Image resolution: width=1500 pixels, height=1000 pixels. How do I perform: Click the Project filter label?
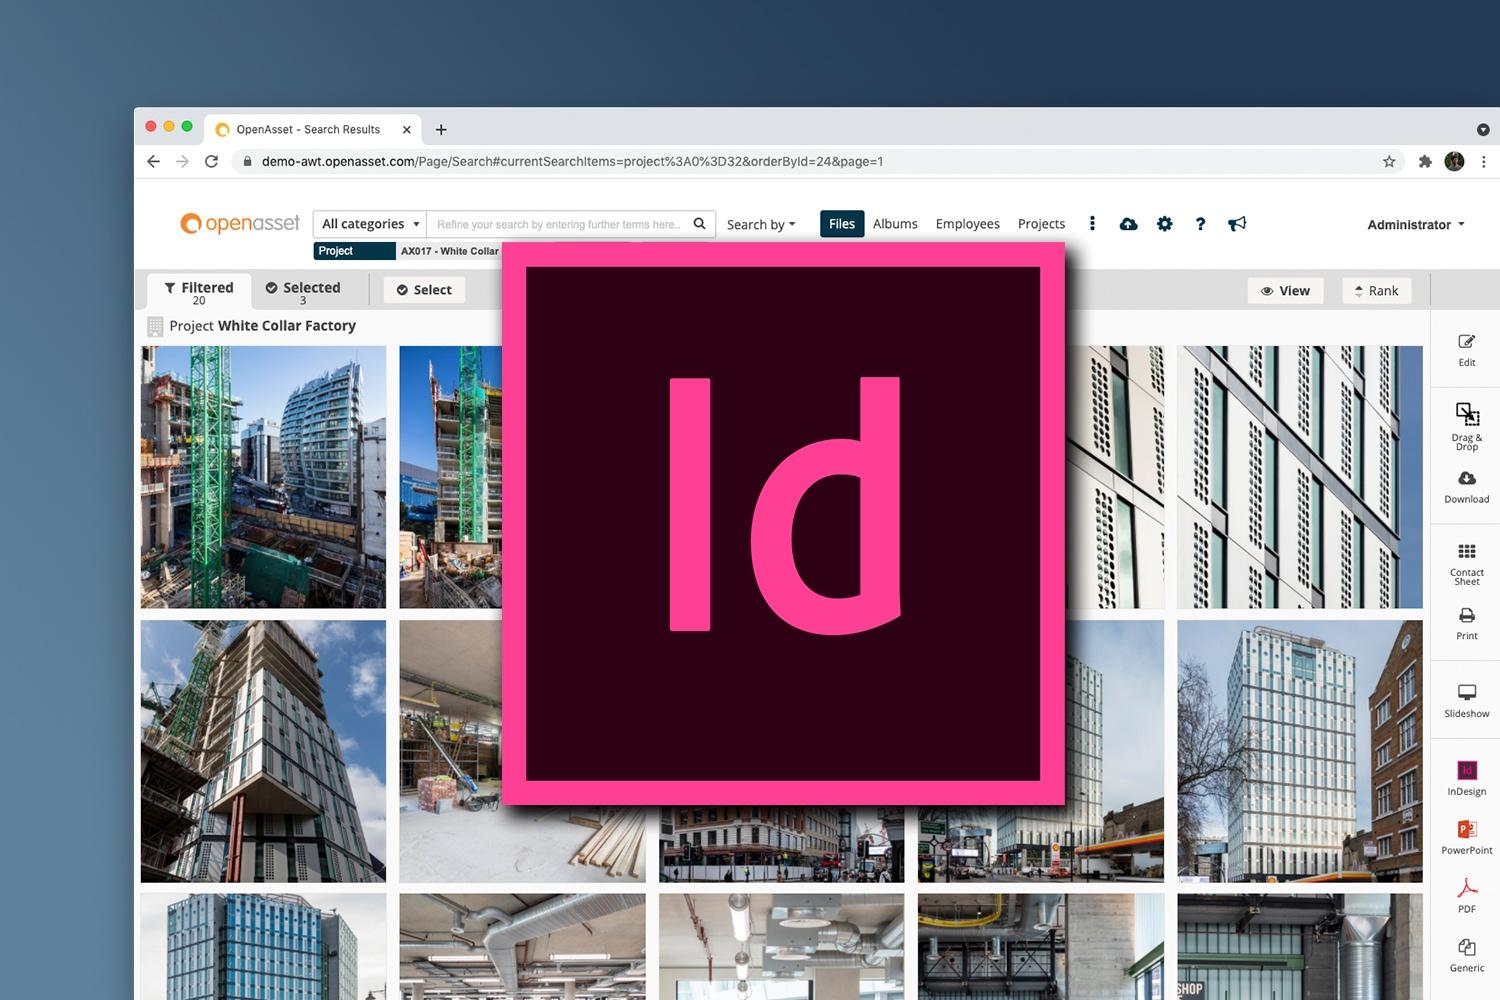(x=354, y=251)
